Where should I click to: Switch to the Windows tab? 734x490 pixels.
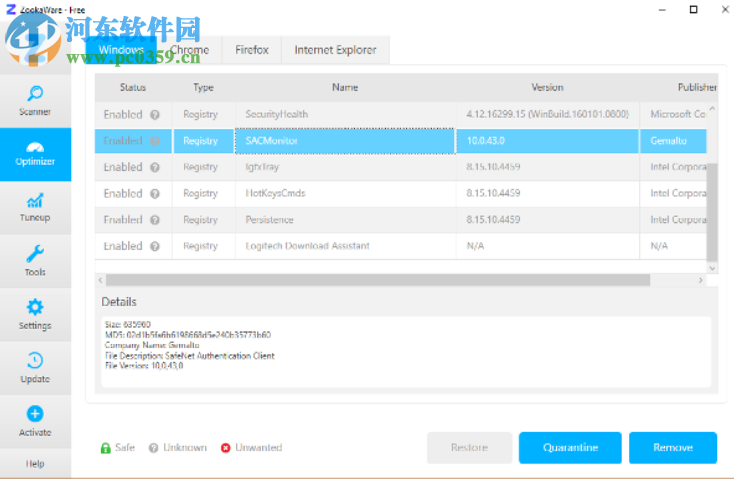[x=121, y=50]
